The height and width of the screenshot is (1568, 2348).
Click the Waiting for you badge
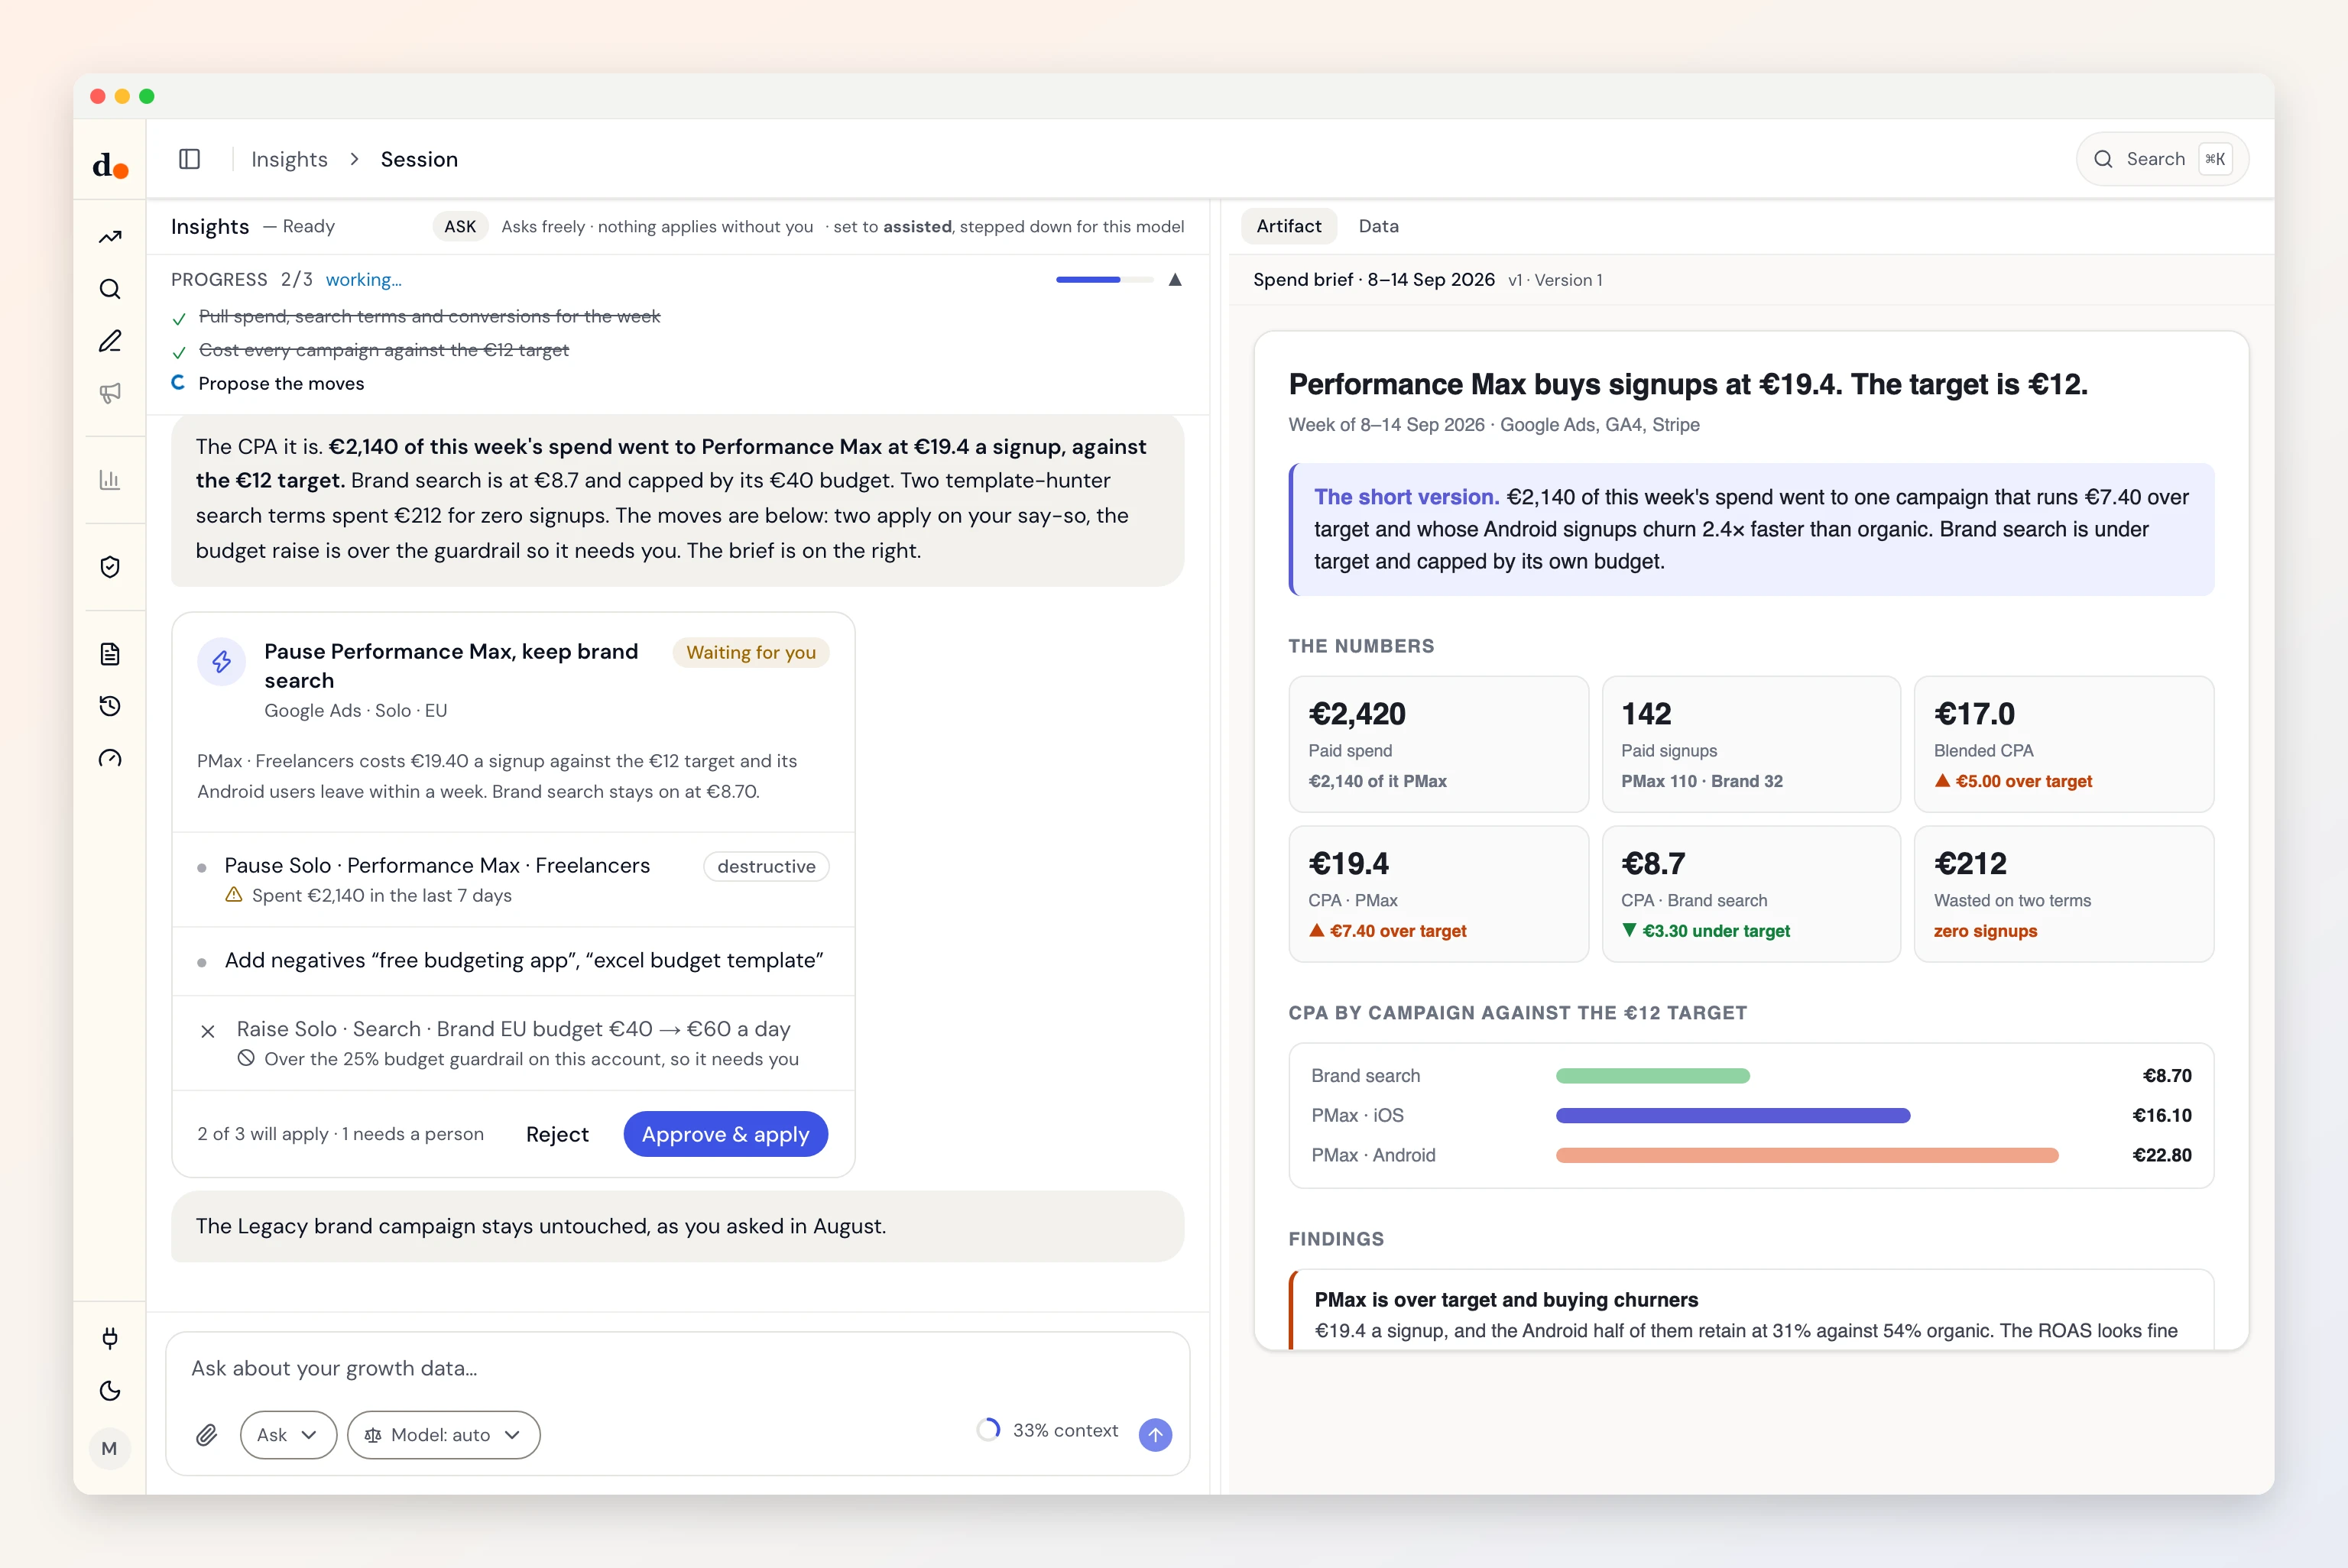(x=751, y=653)
